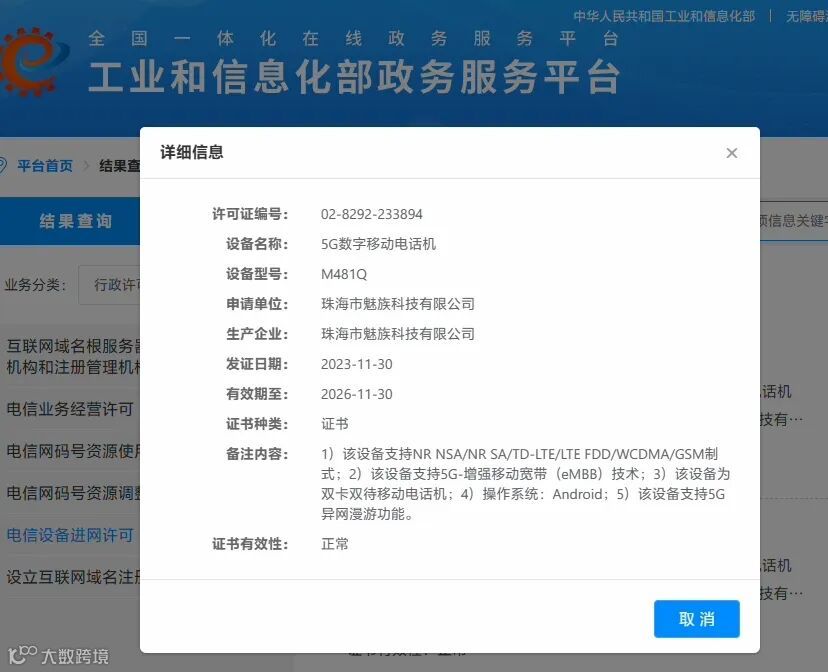The height and width of the screenshot is (672, 828).
Task: Click 申请单位 value 珠海市魅族科技有限公司
Action: point(398,304)
